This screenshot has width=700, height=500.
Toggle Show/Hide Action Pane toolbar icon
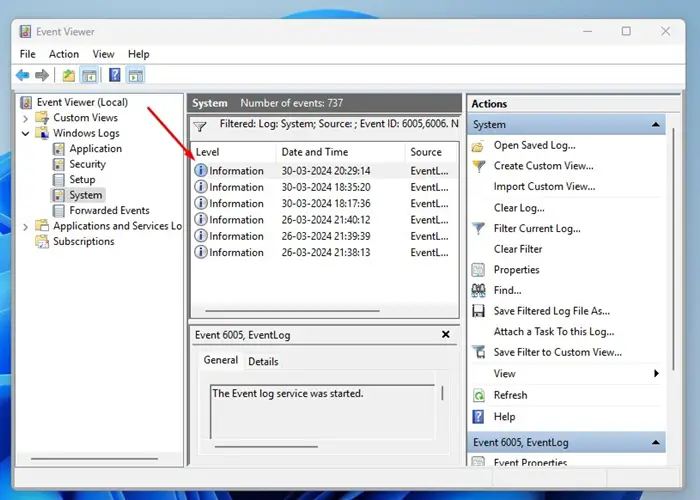(x=136, y=75)
